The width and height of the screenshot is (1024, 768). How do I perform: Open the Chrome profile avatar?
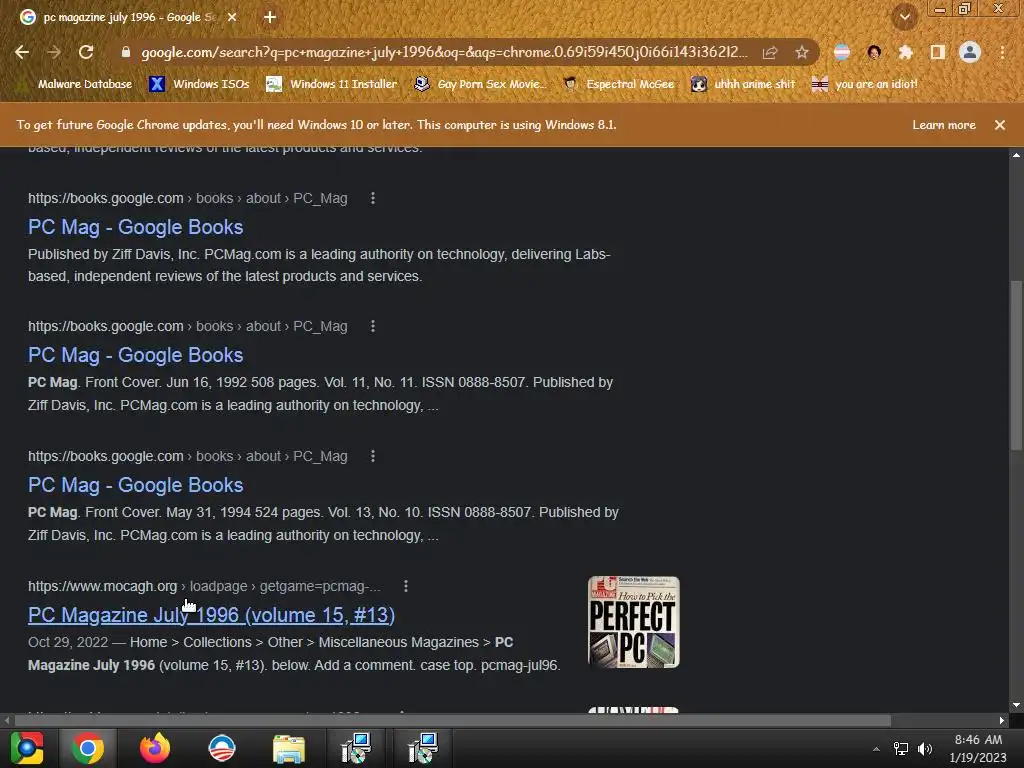[x=970, y=52]
